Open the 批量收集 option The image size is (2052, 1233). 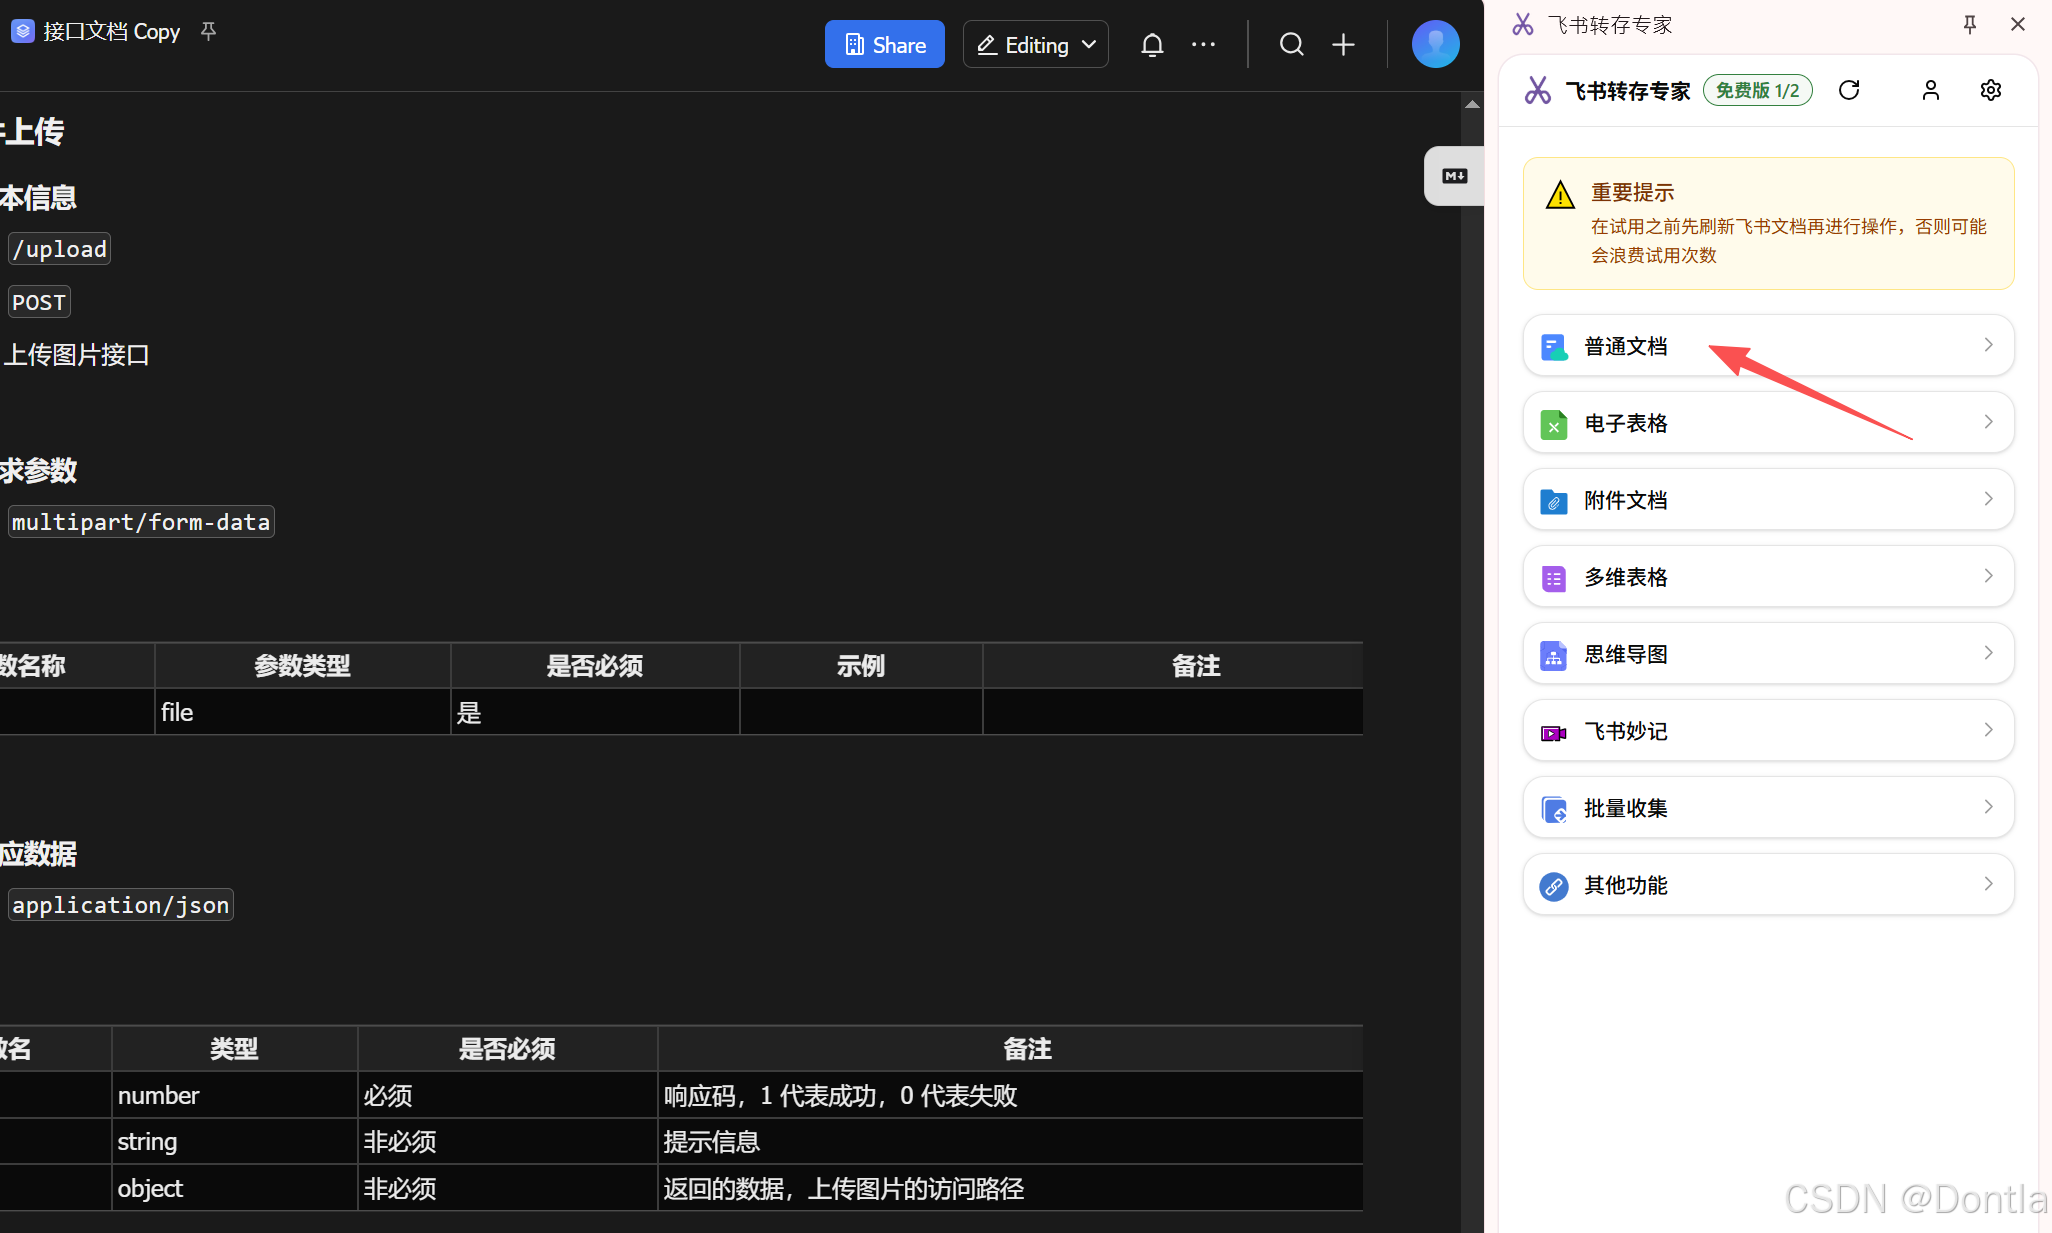pyautogui.click(x=1767, y=808)
